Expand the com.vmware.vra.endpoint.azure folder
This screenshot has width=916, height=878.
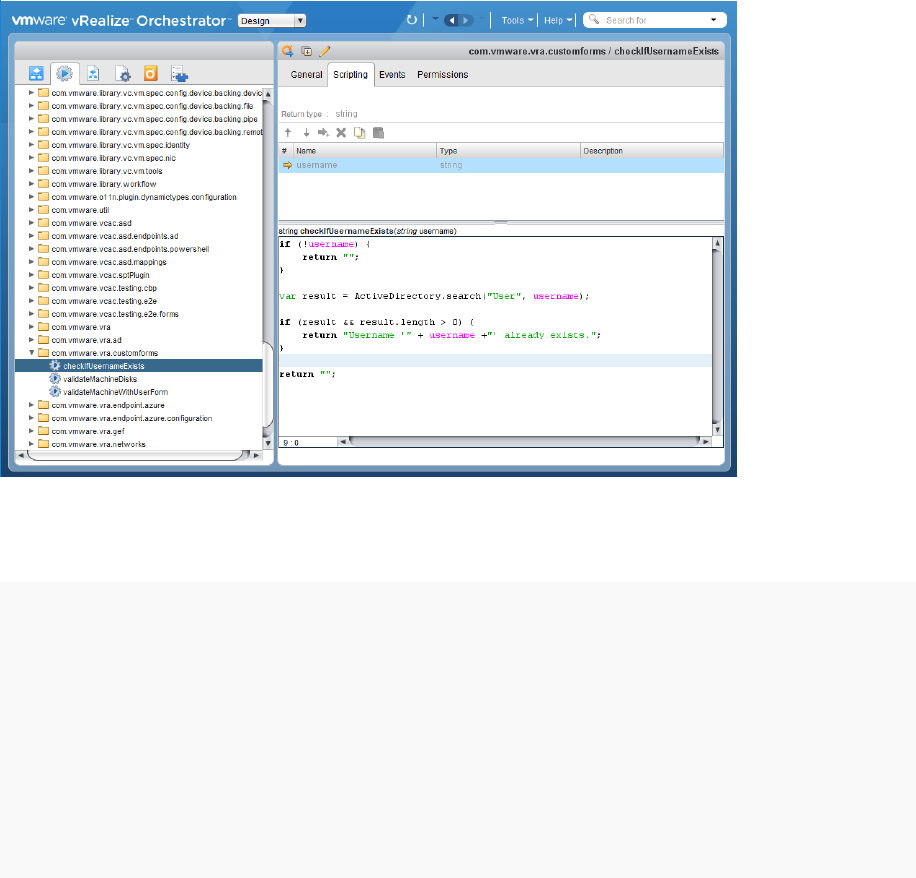31,405
